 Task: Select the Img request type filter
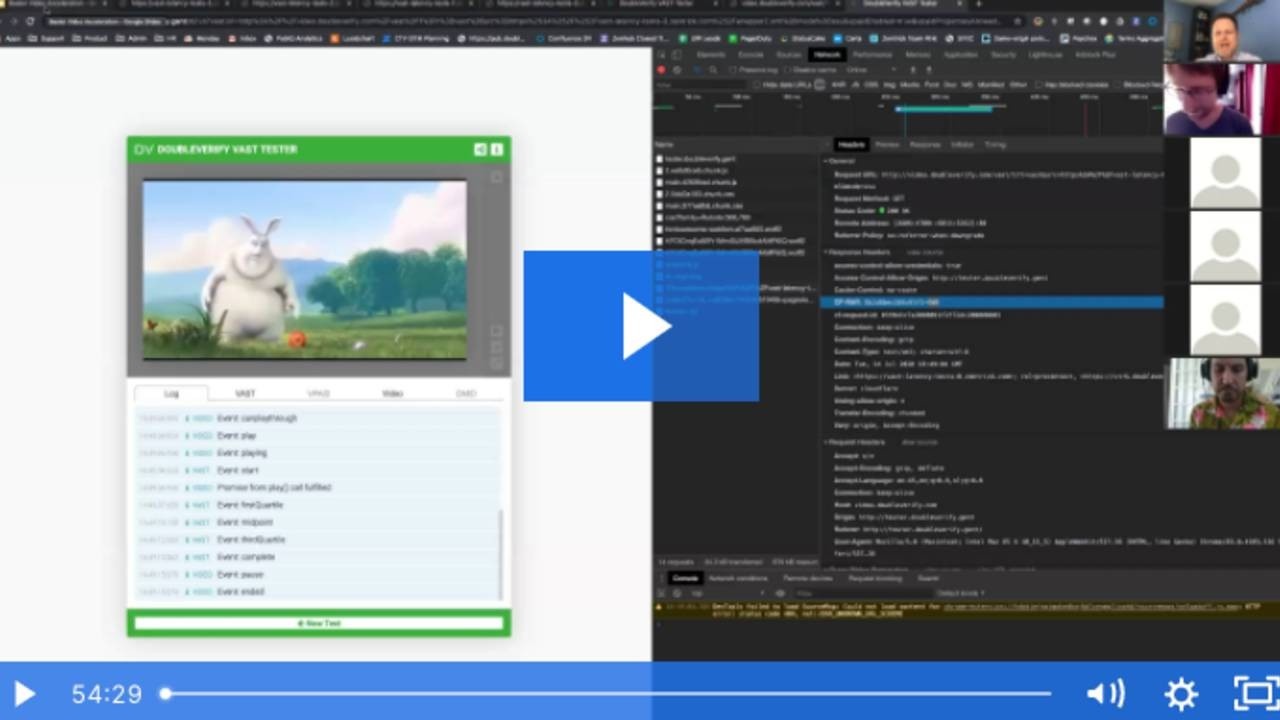(890, 85)
